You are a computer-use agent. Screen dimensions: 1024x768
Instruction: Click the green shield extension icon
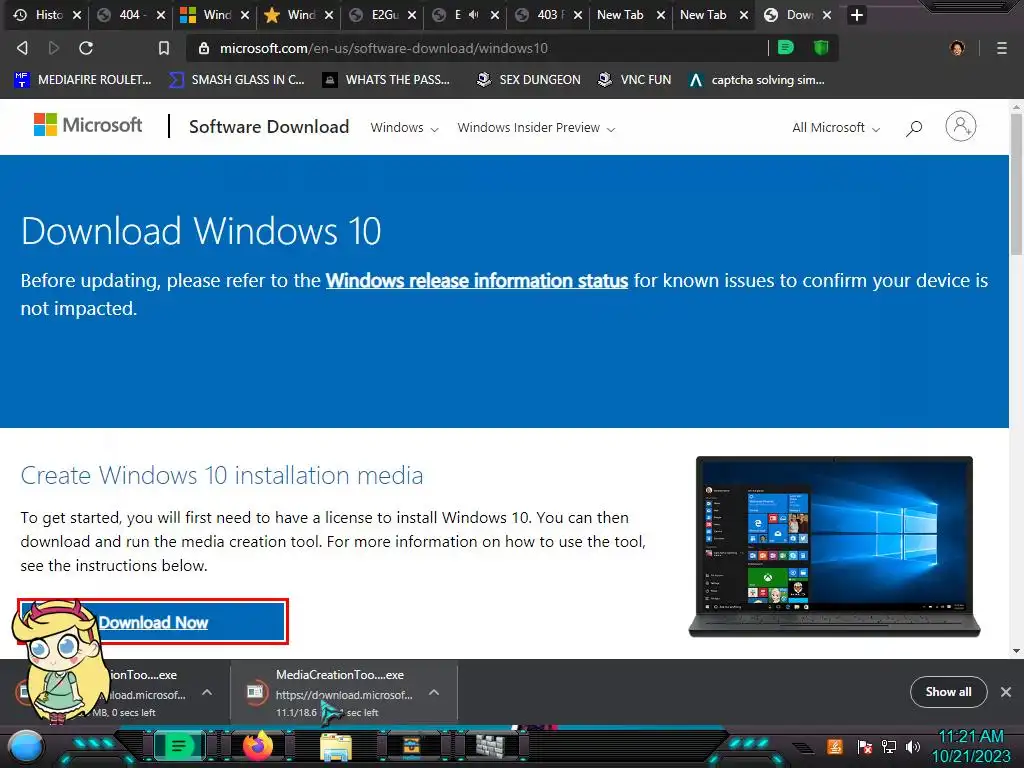(821, 47)
